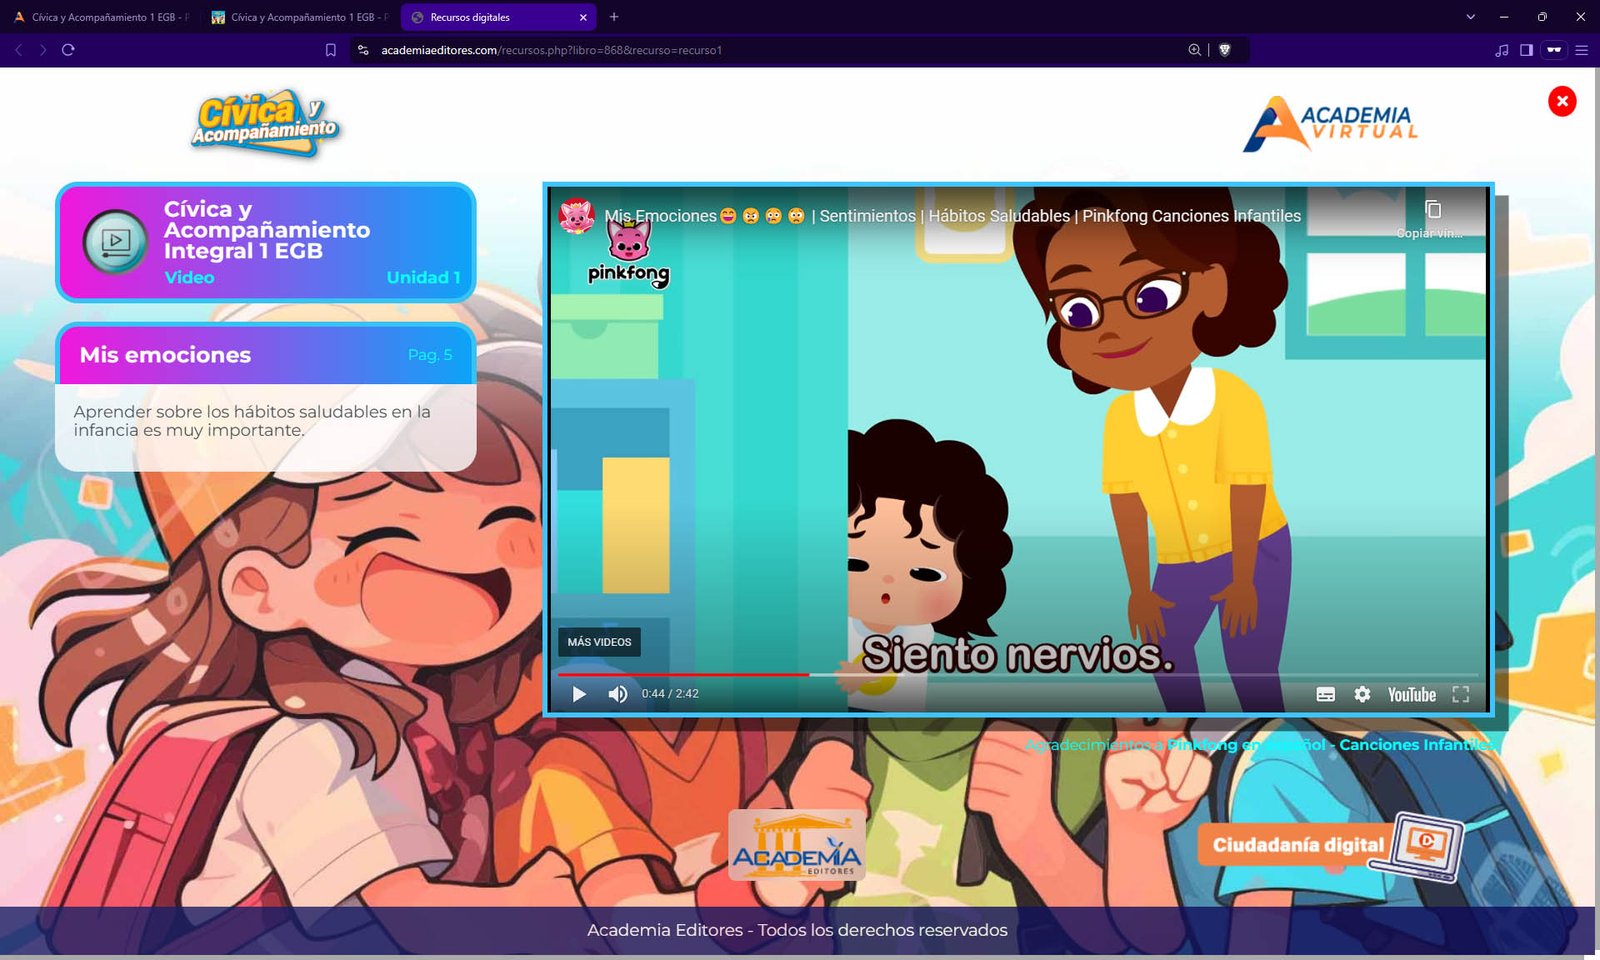
Task: Open the video player settings gear
Action: [x=1362, y=694]
